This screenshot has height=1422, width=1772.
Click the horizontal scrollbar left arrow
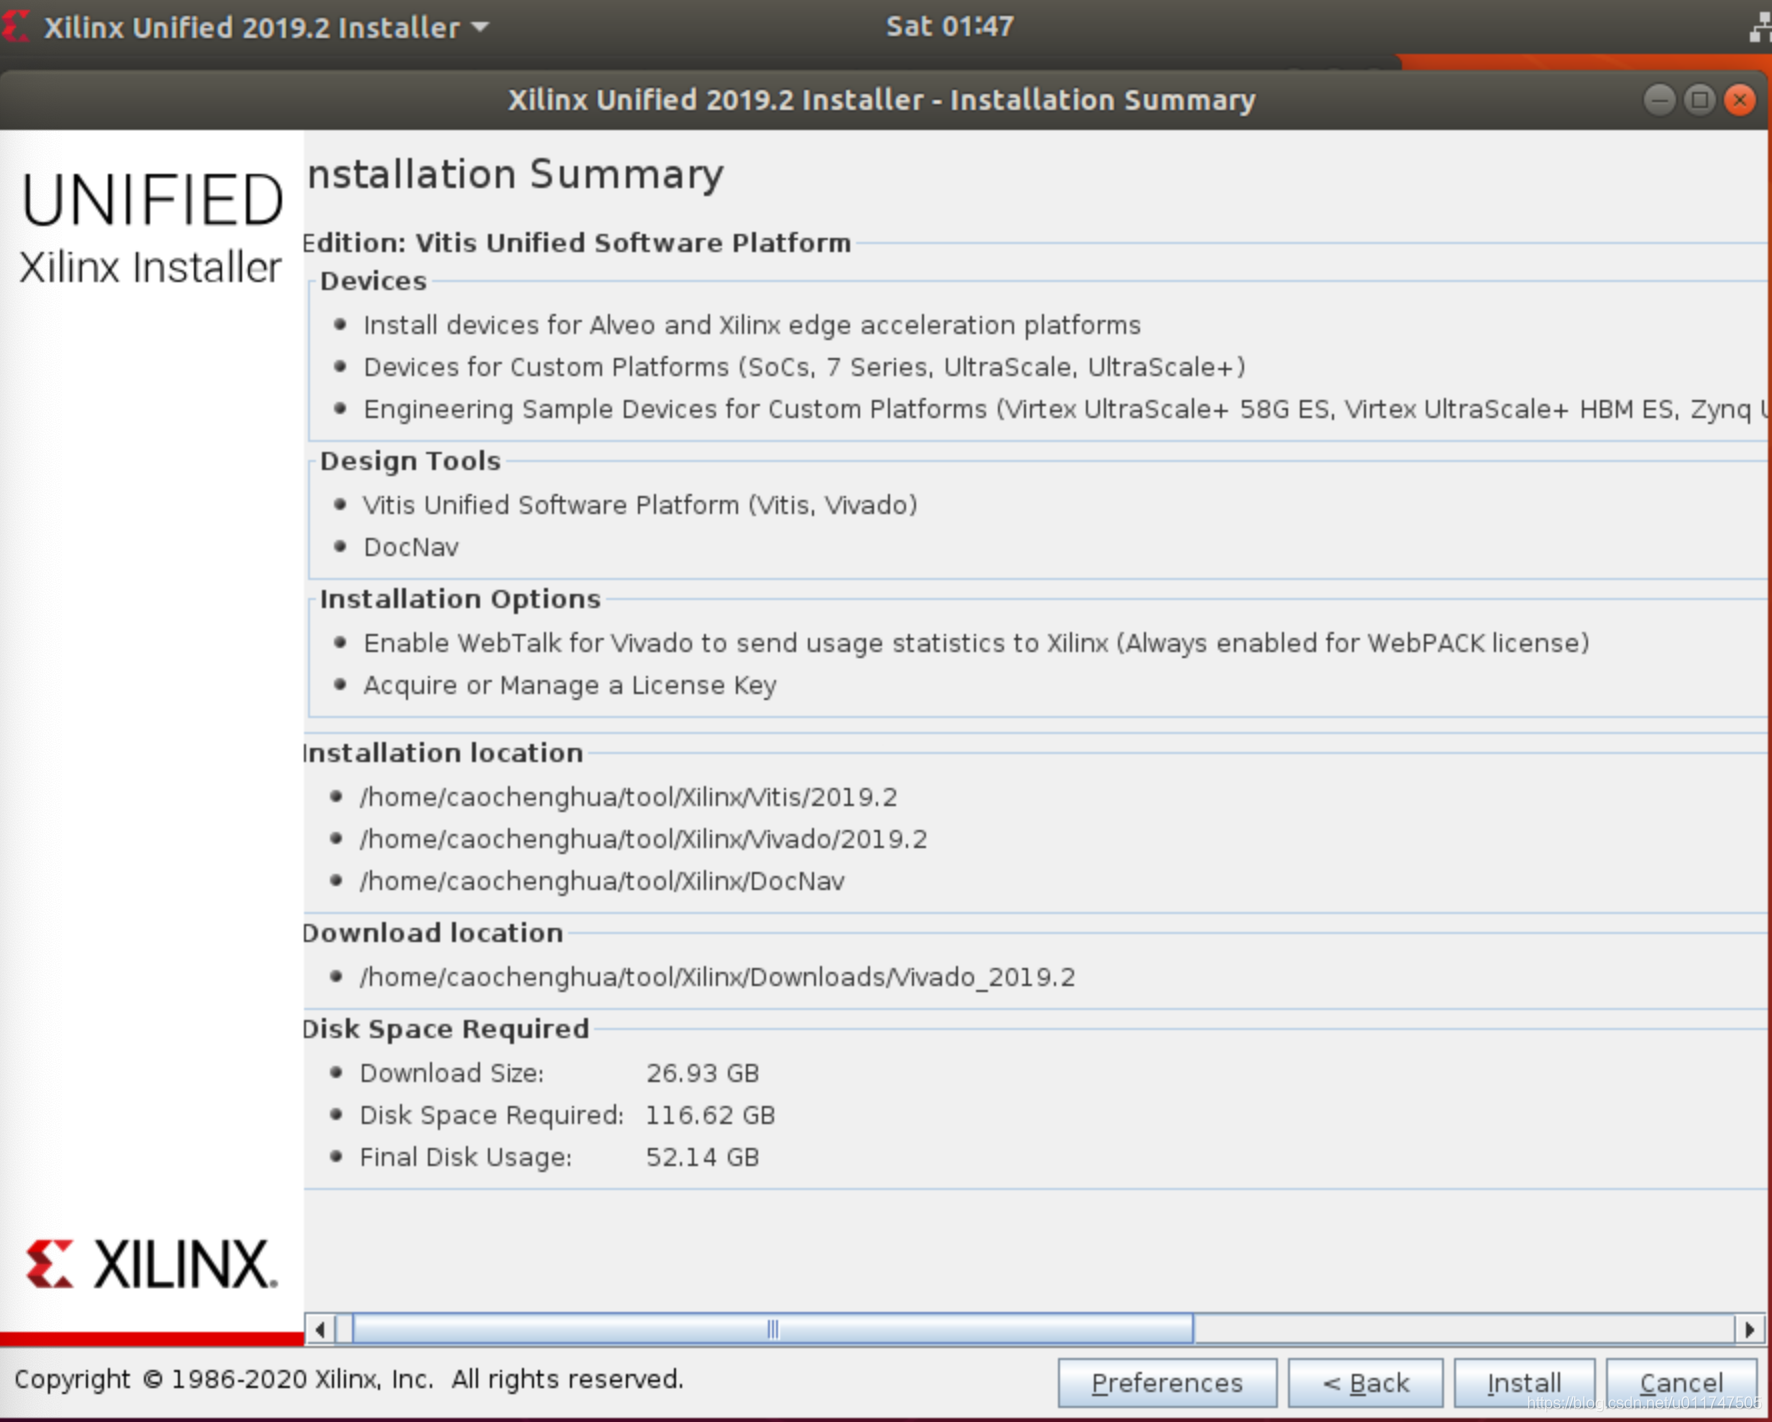[x=320, y=1329]
